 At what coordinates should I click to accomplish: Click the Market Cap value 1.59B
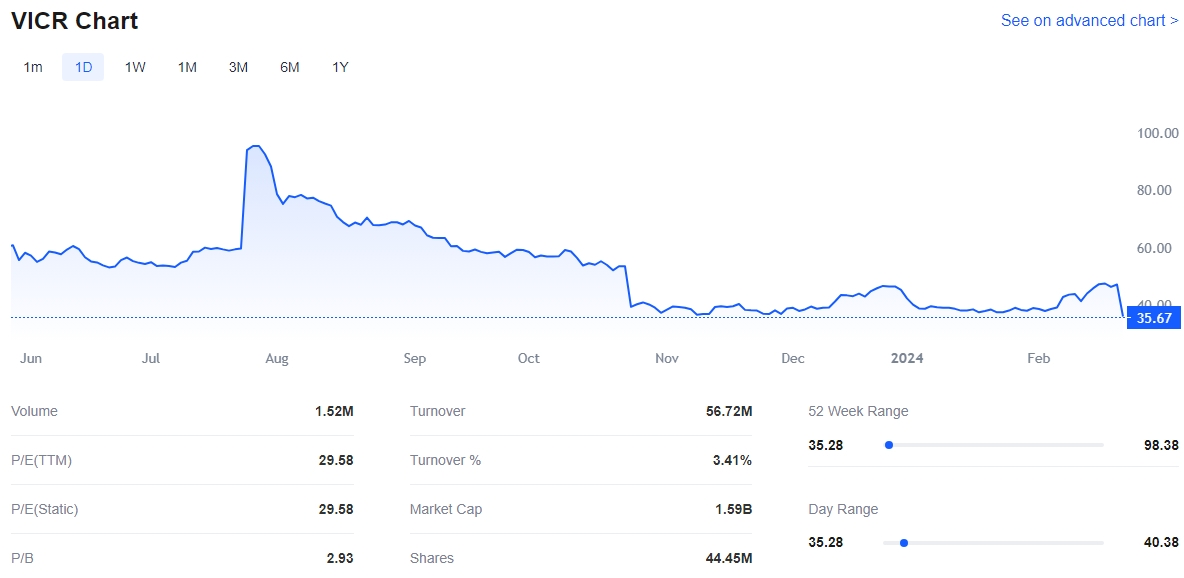tap(732, 509)
